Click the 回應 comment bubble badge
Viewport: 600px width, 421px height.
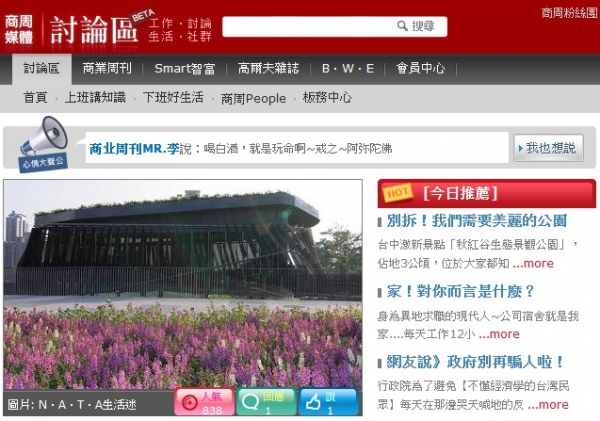[x=266, y=402]
